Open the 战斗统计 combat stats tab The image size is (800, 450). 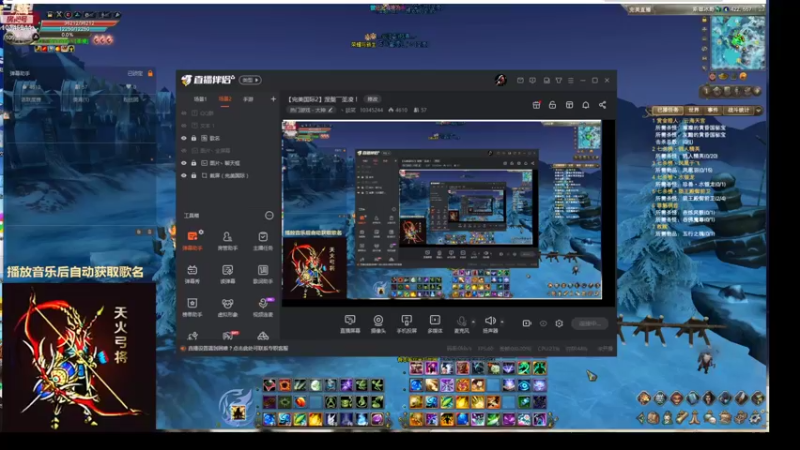point(738,110)
